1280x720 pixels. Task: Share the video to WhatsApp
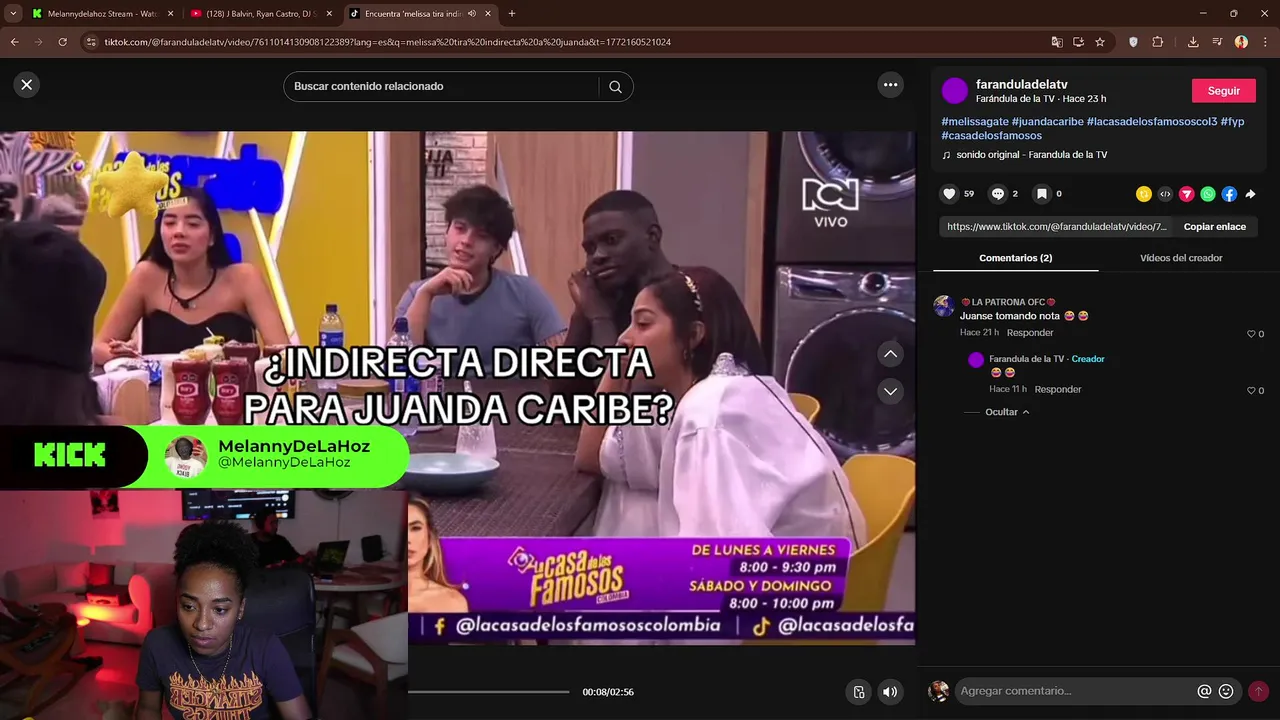[1208, 194]
